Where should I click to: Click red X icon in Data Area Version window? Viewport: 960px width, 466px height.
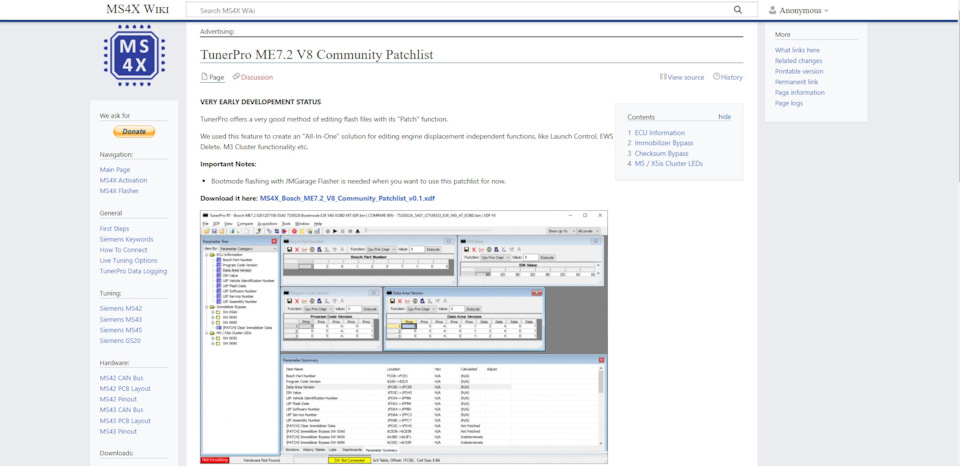click(400, 301)
